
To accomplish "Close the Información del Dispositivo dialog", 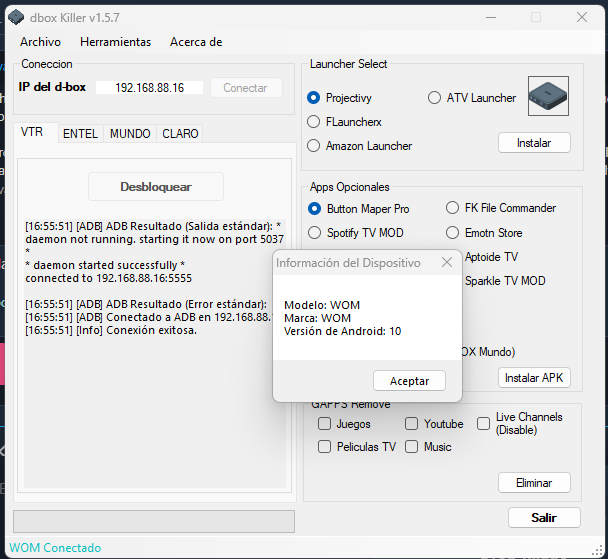I will tap(447, 262).
